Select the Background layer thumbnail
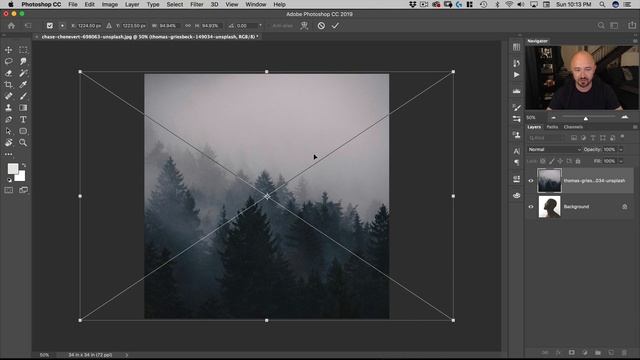The width and height of the screenshot is (640, 360). 549,207
